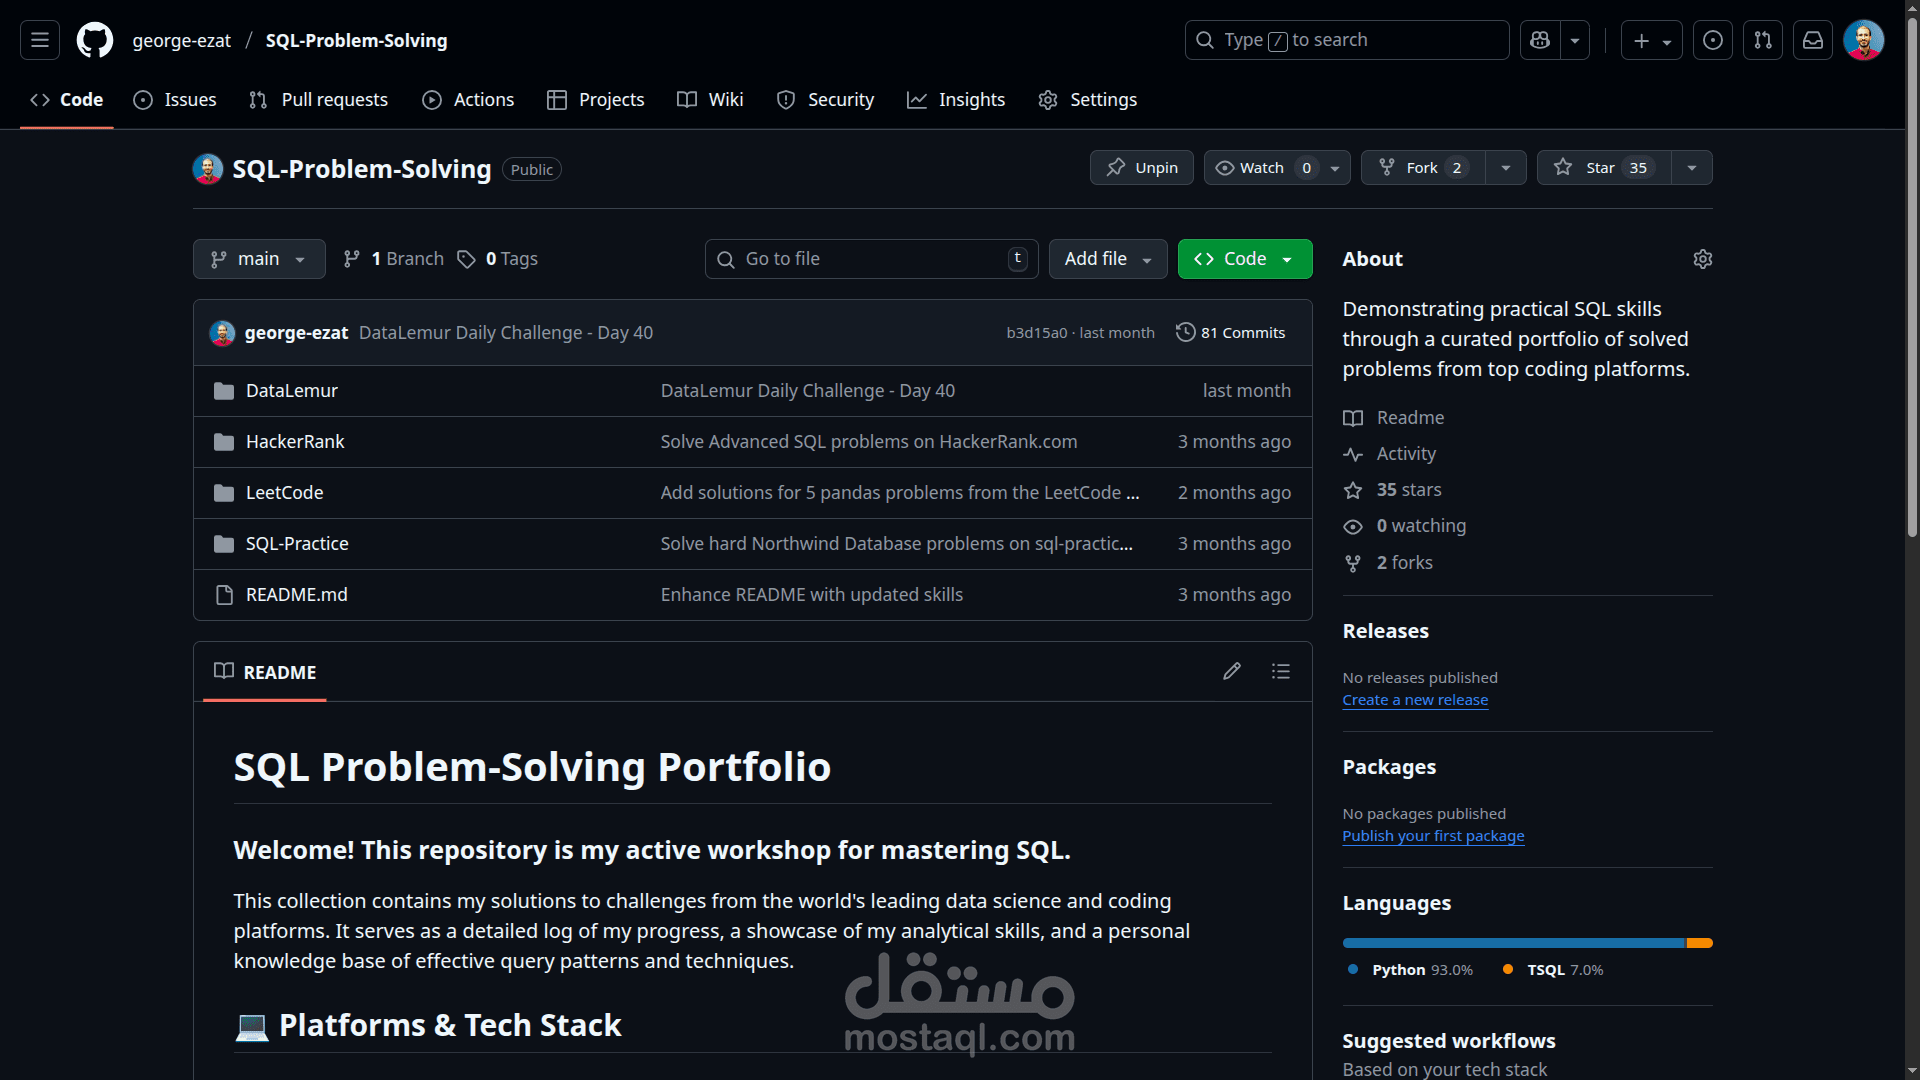Open the 'Enhance README with updated skills' commit
The width and height of the screenshot is (1920, 1080).
(x=812, y=595)
